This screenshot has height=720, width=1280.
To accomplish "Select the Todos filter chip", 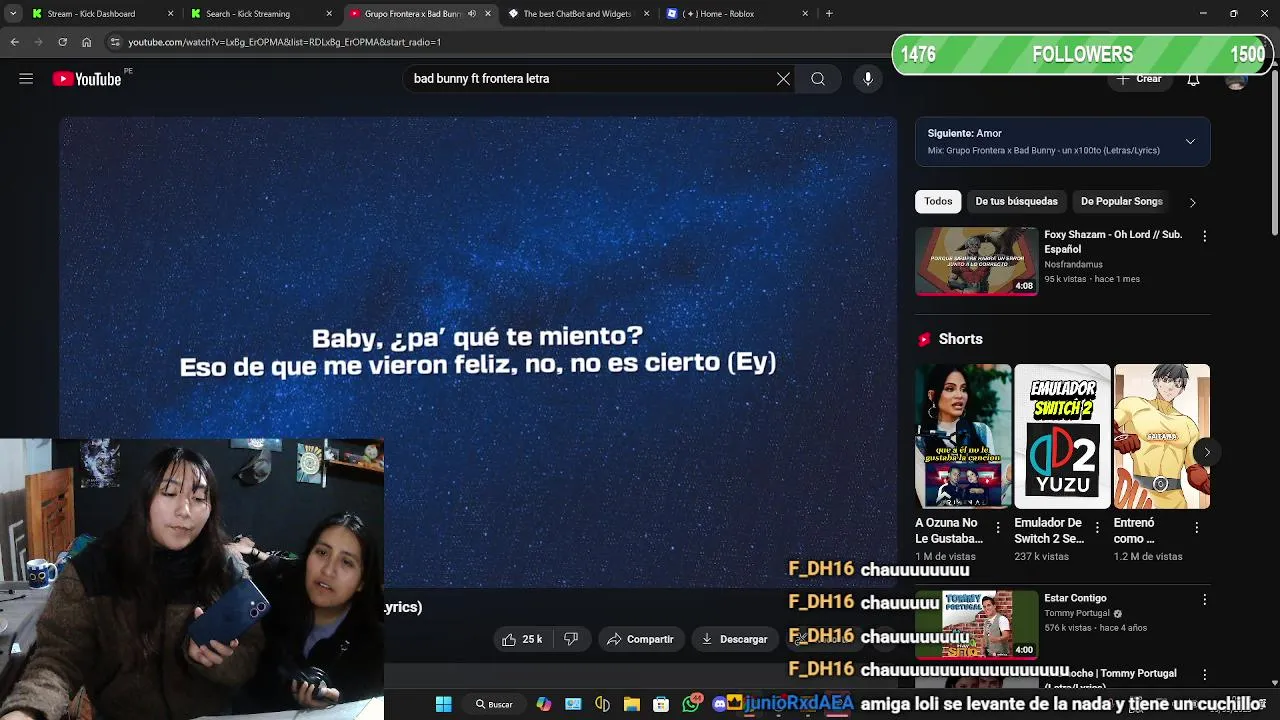I will click(938, 201).
